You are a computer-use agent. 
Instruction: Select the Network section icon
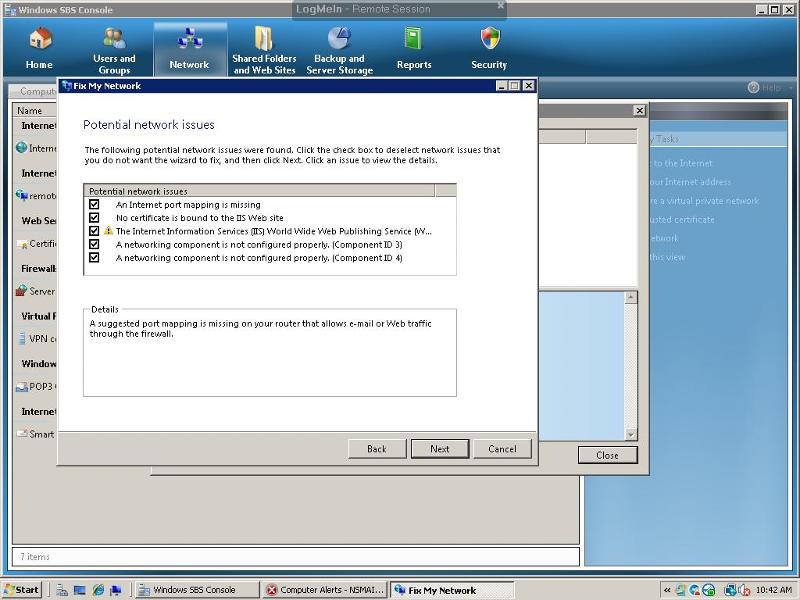pyautogui.click(x=189, y=38)
